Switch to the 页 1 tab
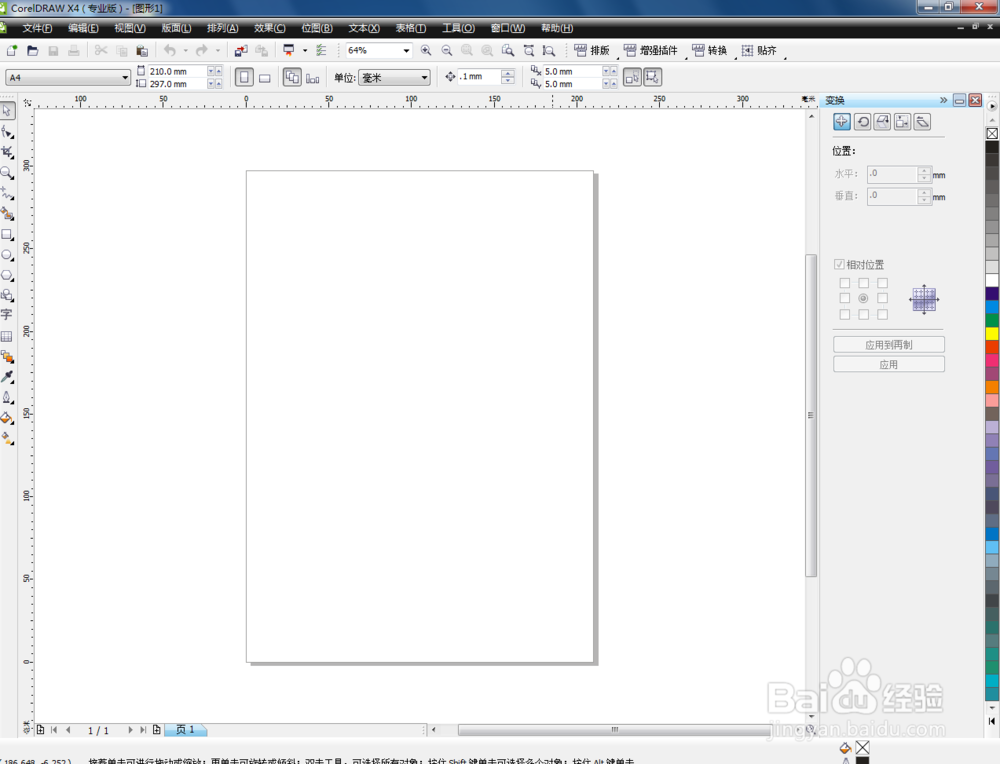Screen dimensions: 1000x764 click(186, 730)
